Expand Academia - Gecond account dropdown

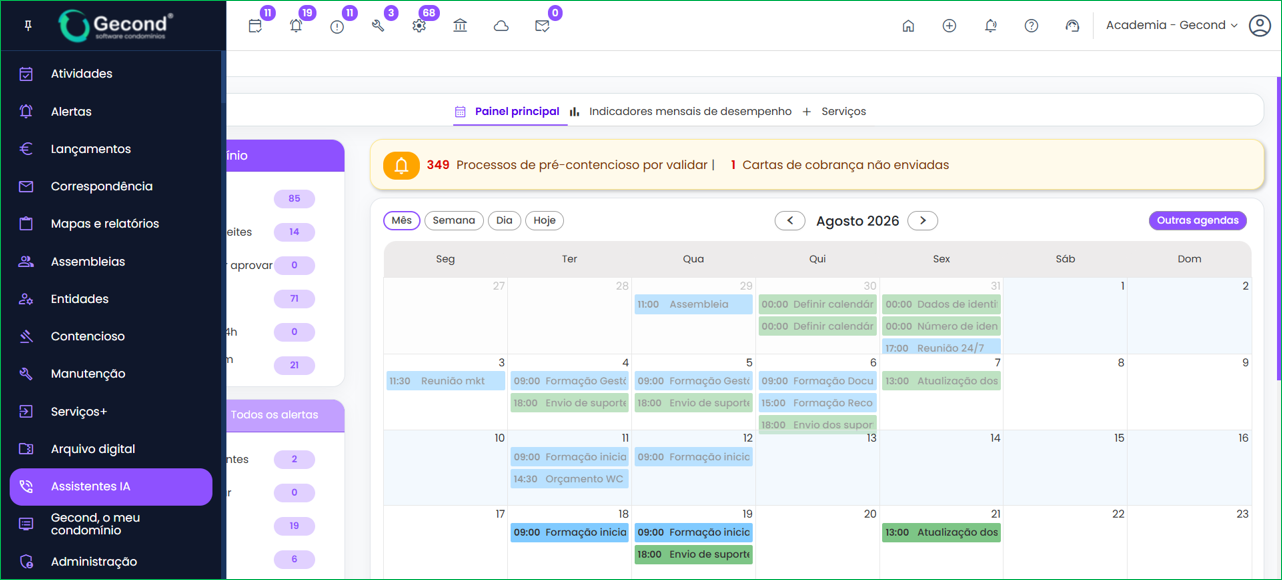[x=1171, y=26]
